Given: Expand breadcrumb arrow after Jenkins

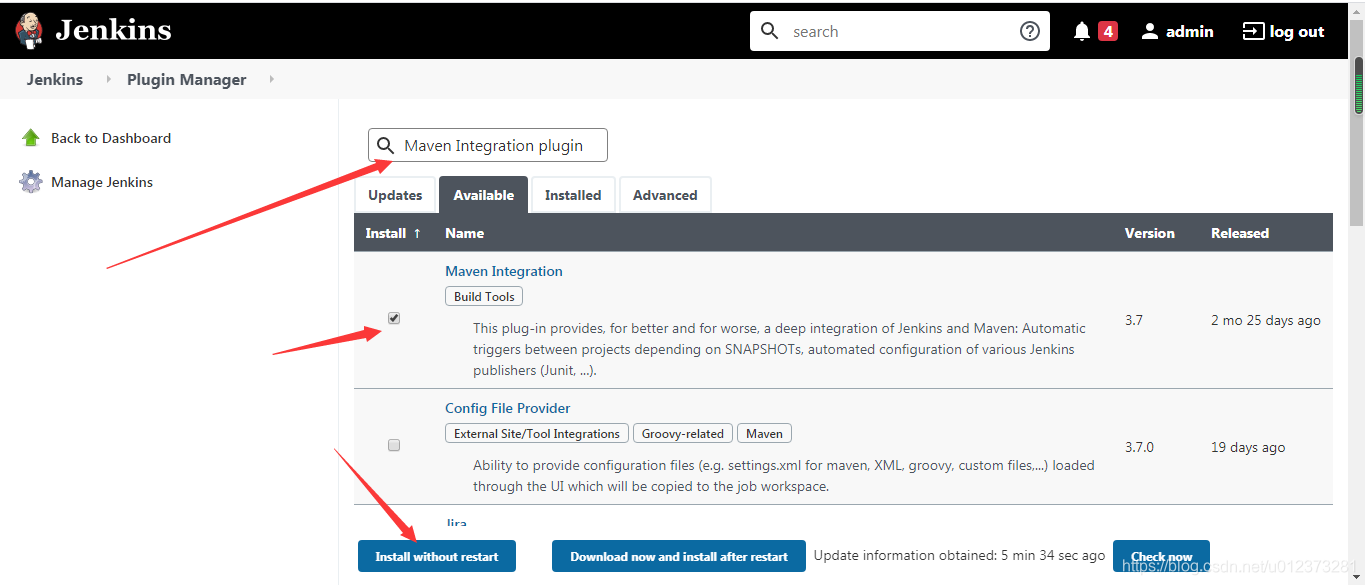Looking at the screenshot, I should [108, 79].
